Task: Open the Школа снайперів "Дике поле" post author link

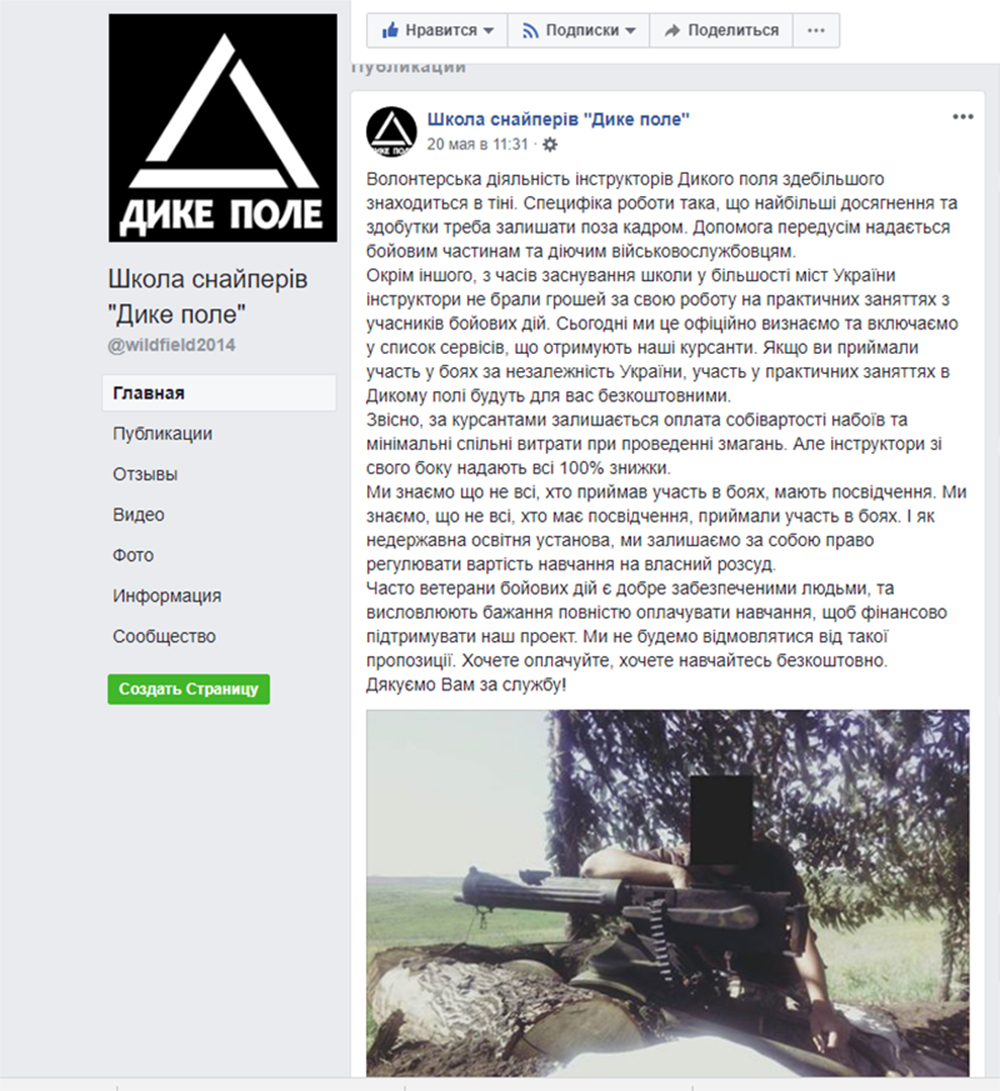Action: (558, 119)
